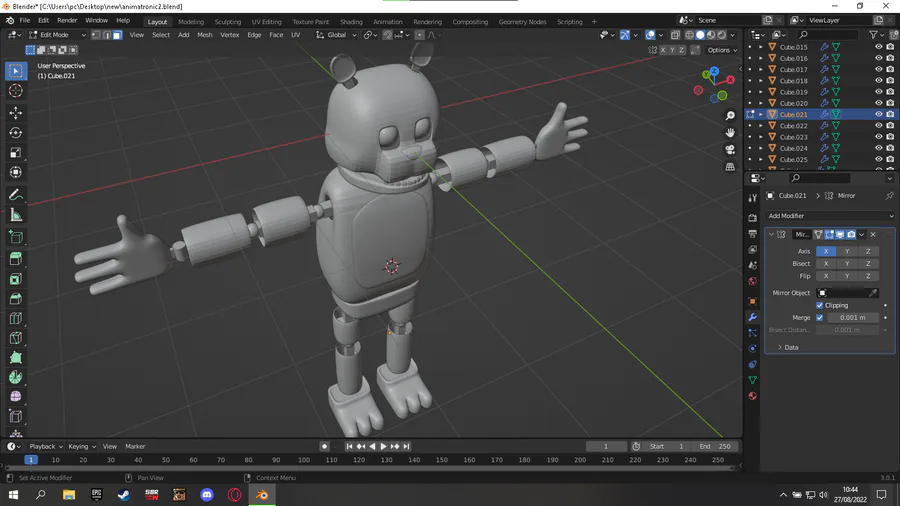Open the Add Modifier dropdown
The width and height of the screenshot is (900, 506).
click(830, 216)
